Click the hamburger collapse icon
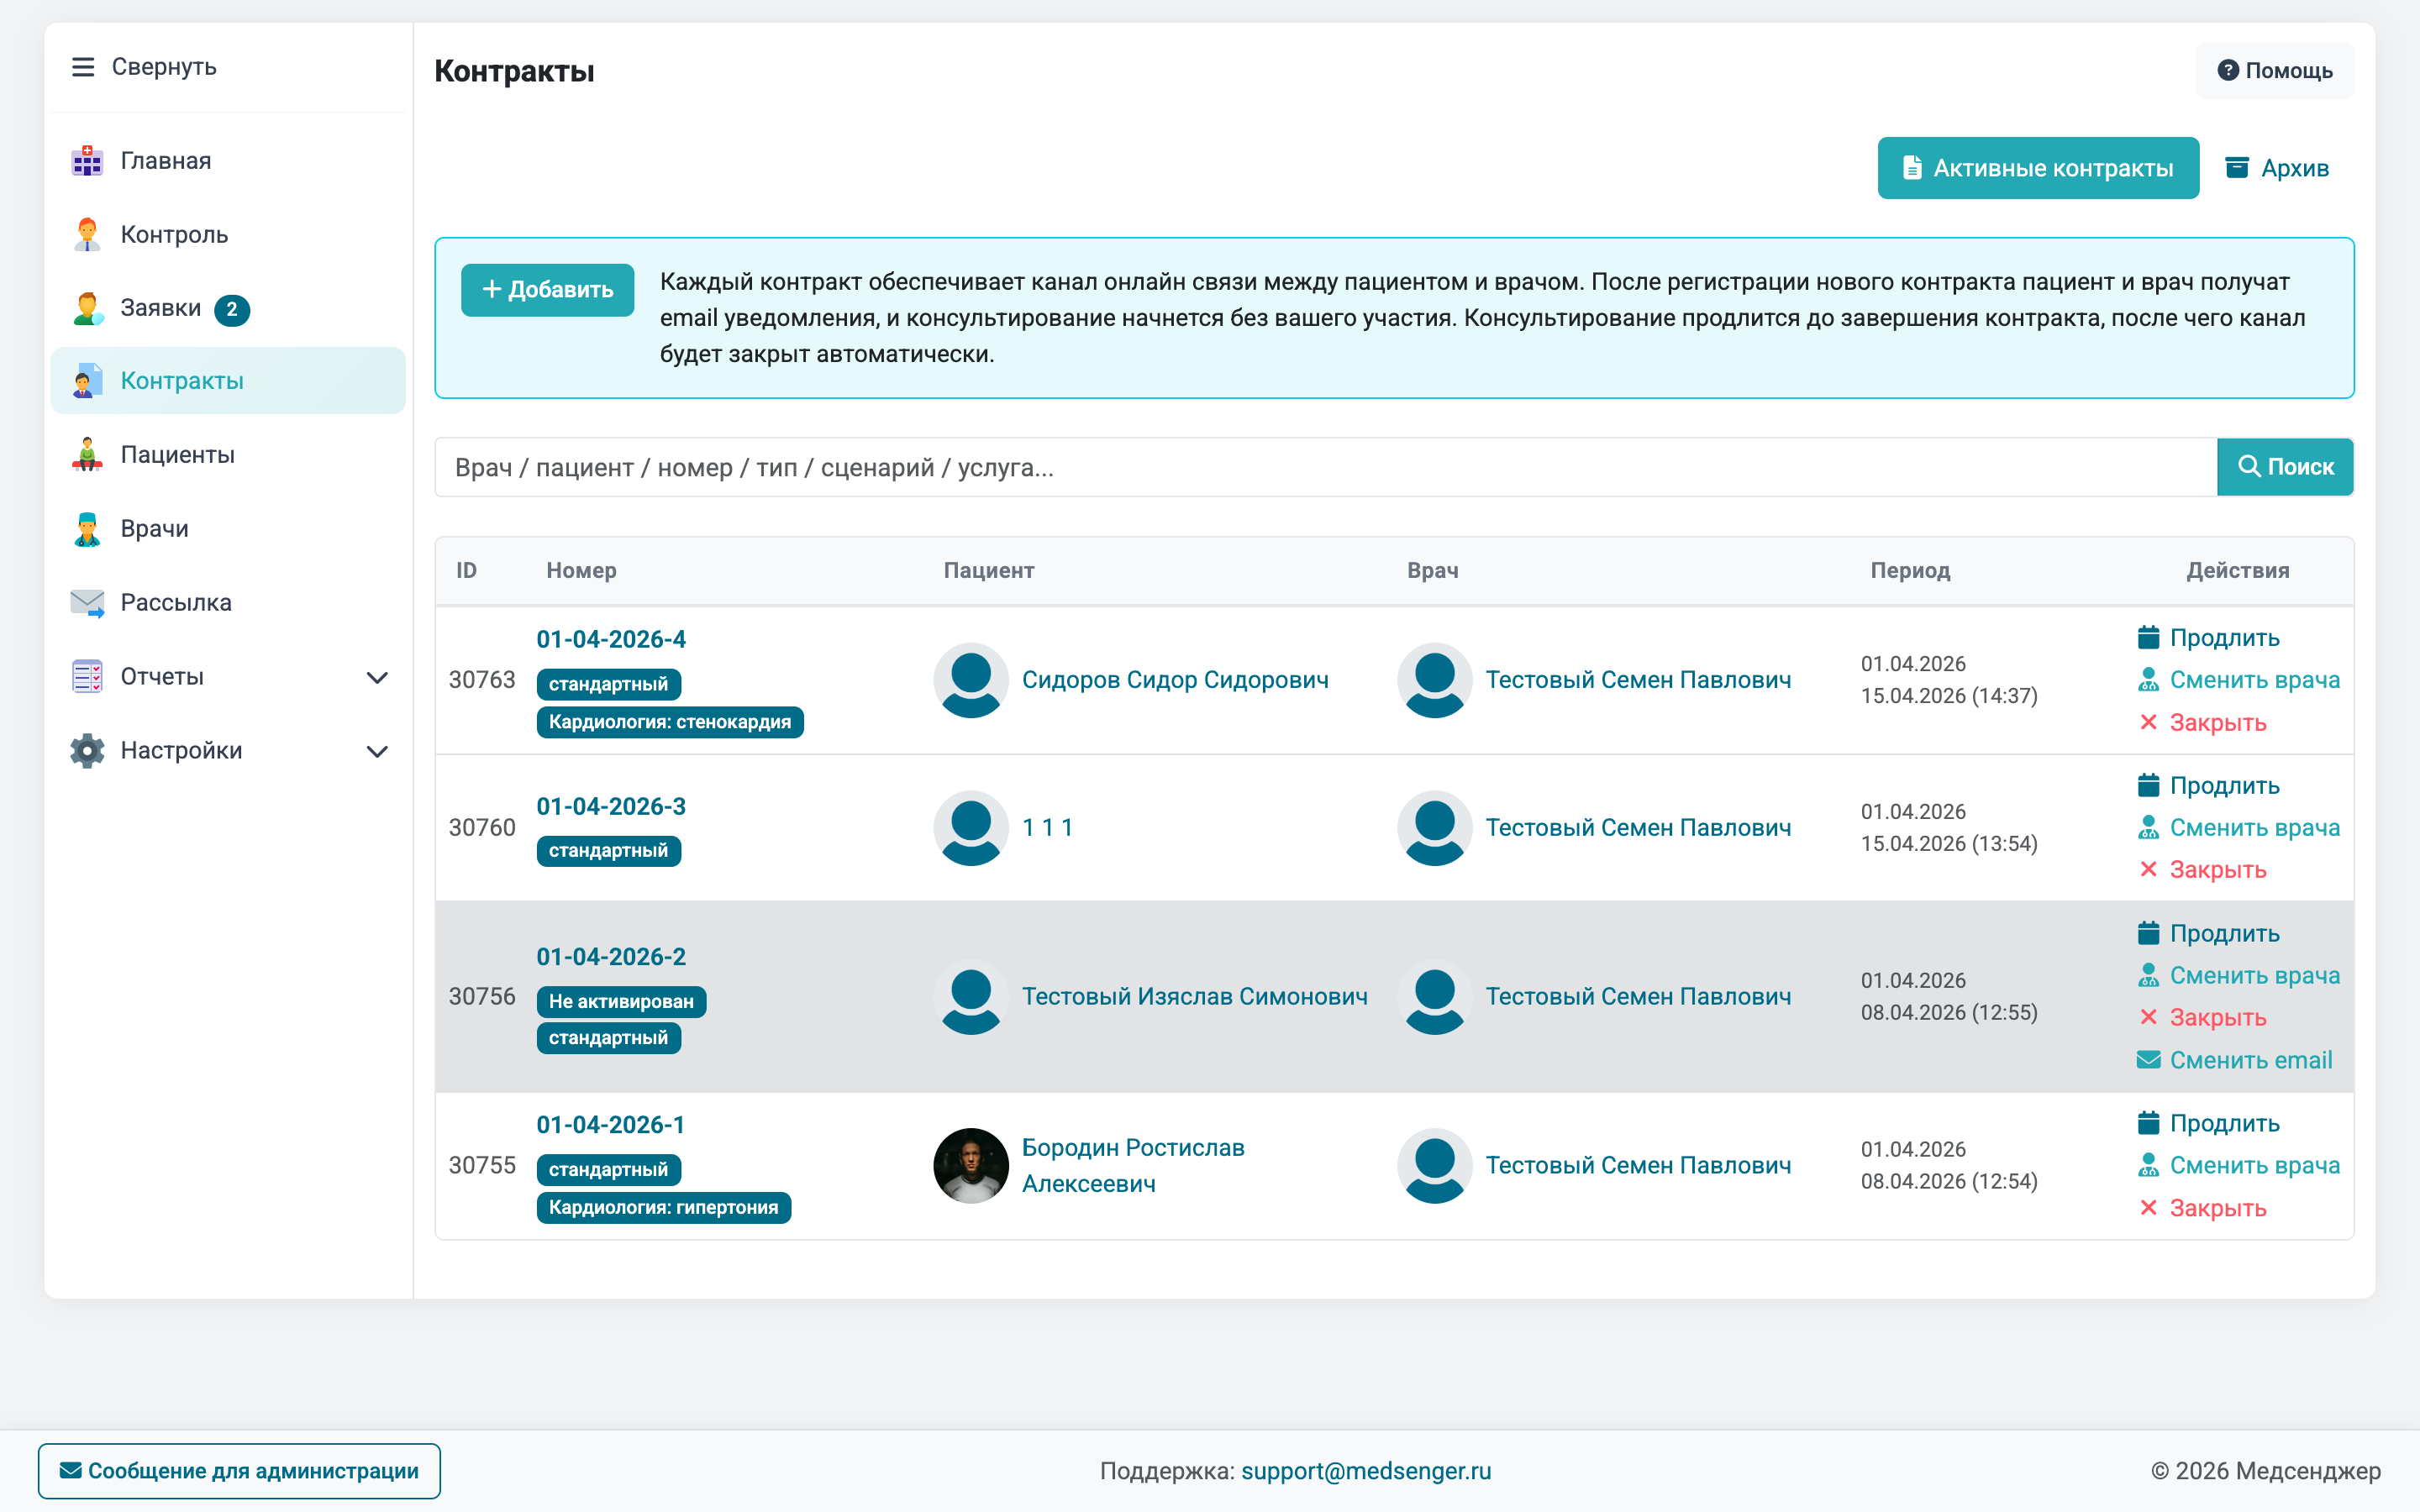2420x1512 pixels. [83, 67]
